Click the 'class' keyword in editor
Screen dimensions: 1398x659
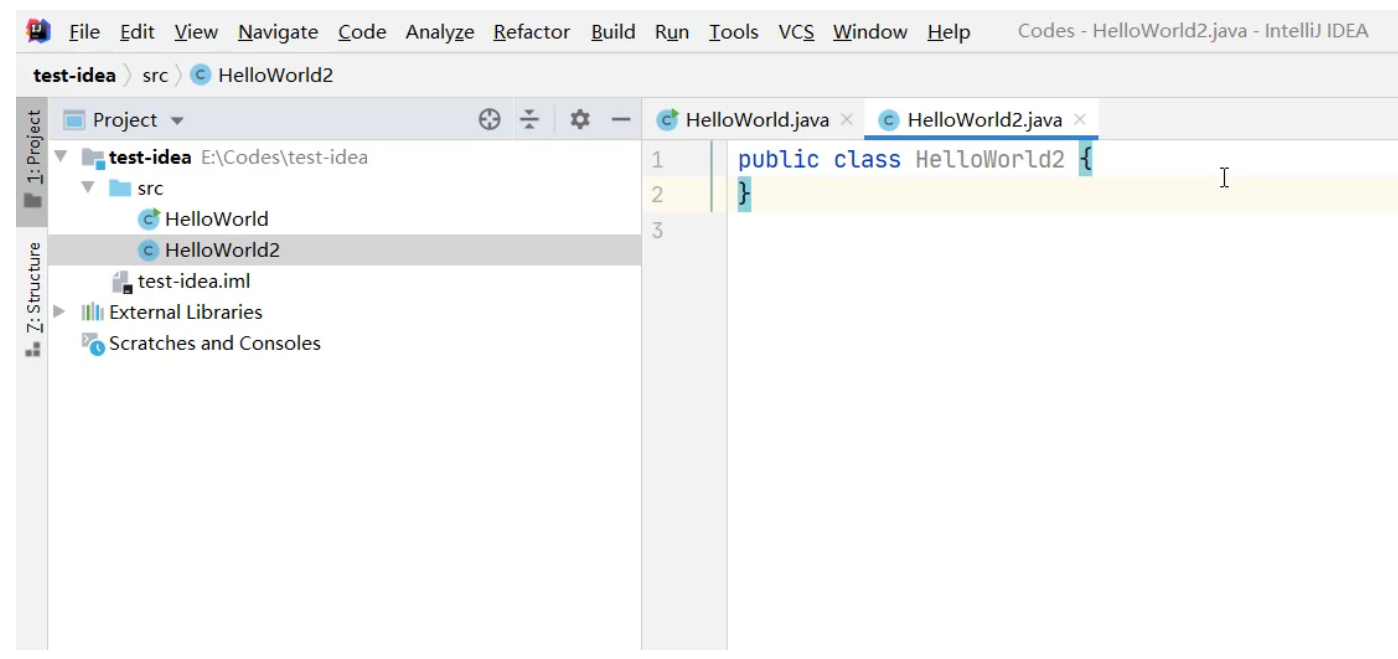pos(867,160)
